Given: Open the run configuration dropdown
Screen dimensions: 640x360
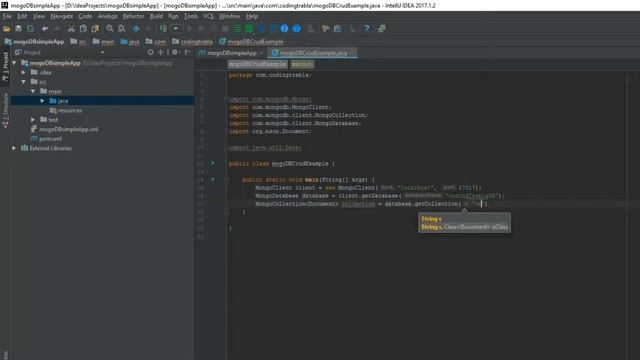Looking at the screenshot, I should 176,29.
